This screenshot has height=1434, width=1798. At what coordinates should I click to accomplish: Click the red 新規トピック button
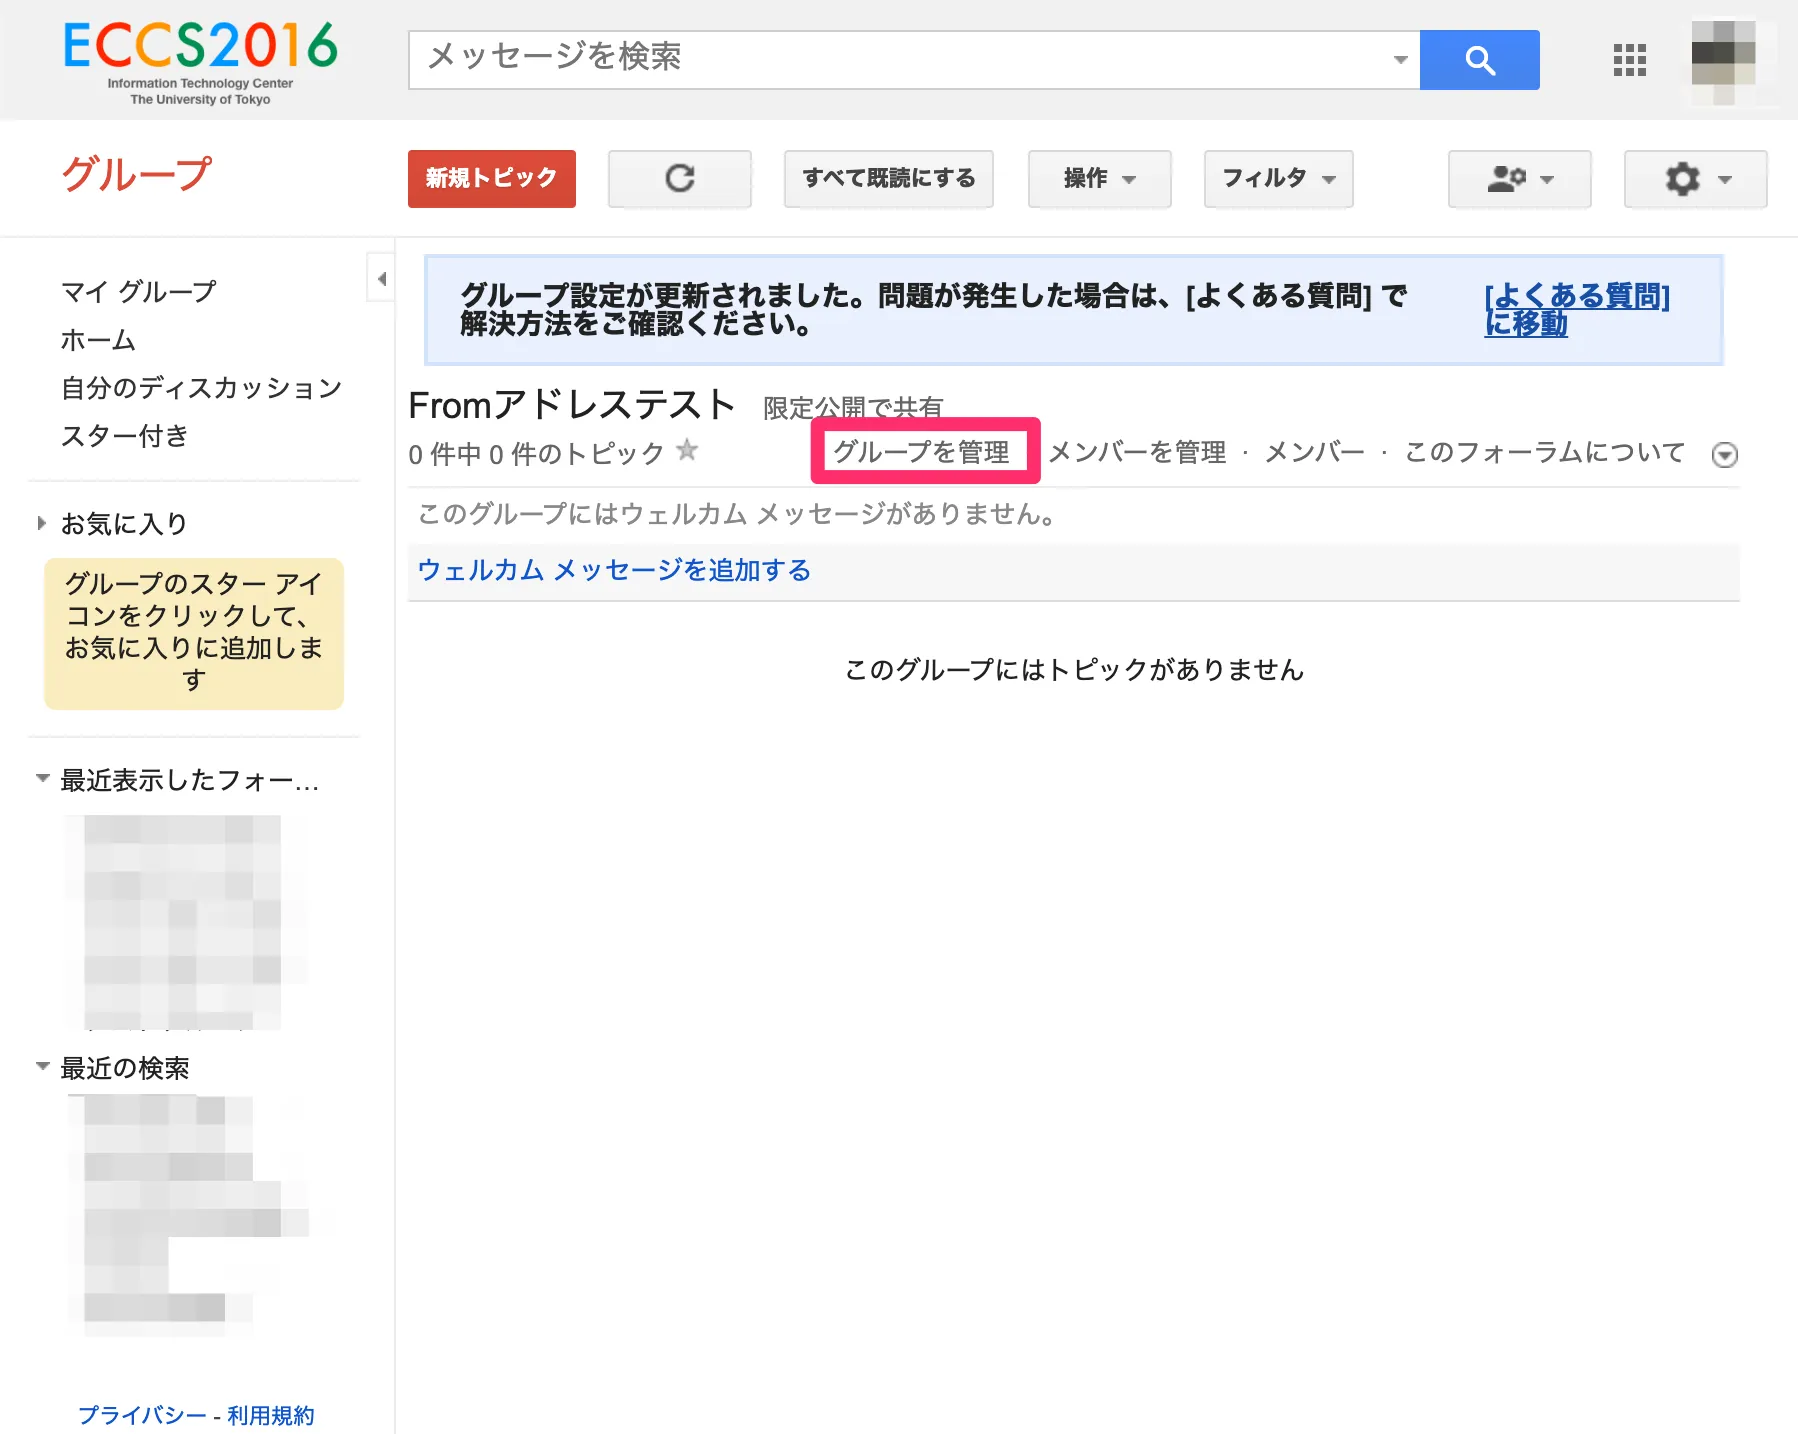[491, 179]
